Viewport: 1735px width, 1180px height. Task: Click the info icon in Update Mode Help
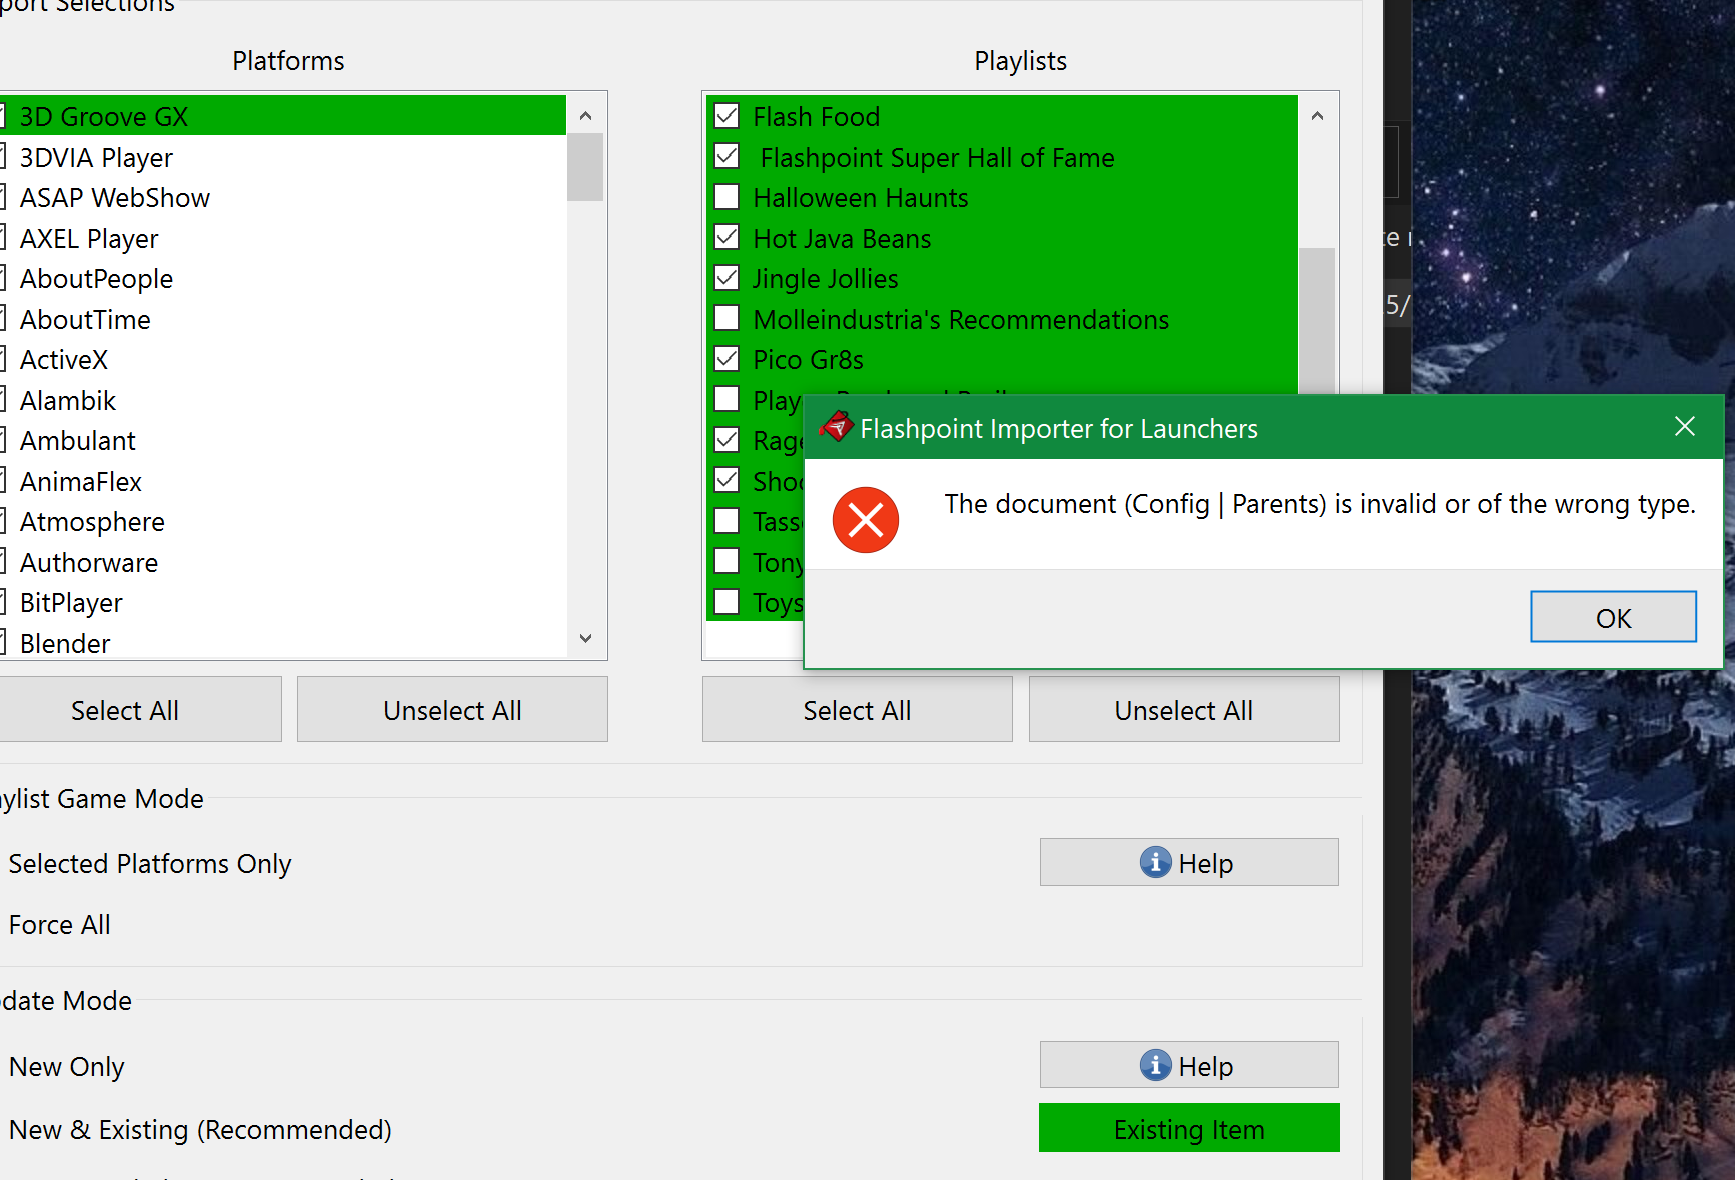(1155, 1065)
